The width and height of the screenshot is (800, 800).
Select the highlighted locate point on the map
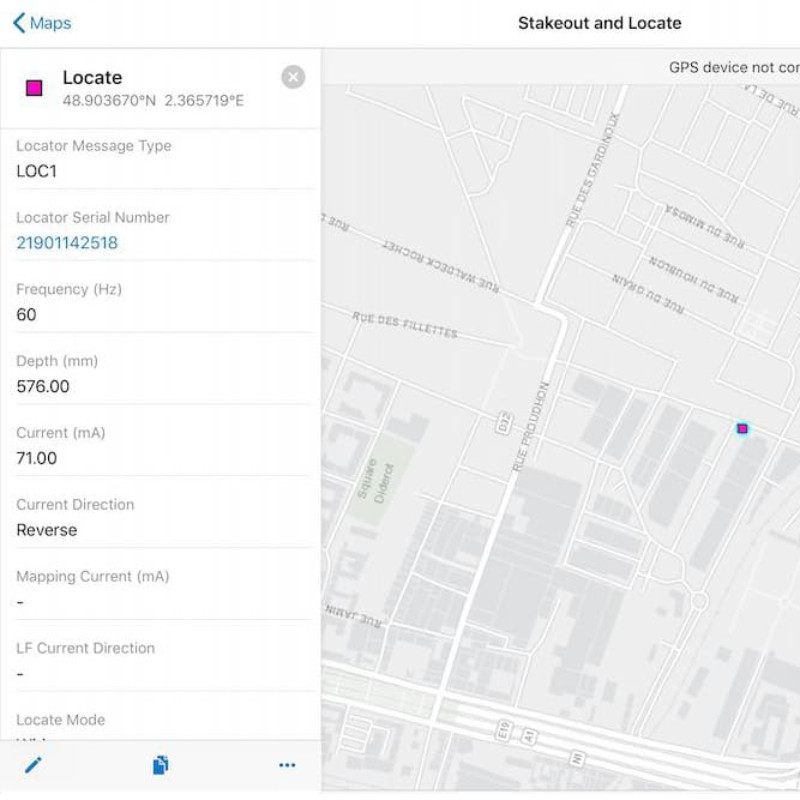pyautogui.click(x=742, y=428)
